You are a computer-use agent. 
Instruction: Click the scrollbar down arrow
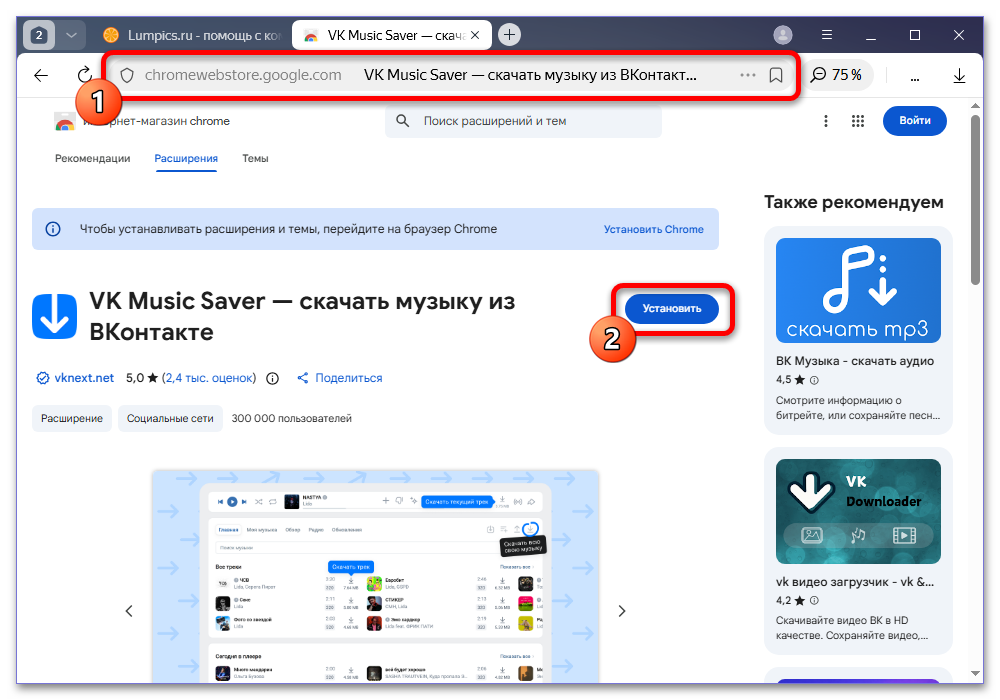pos(975,673)
